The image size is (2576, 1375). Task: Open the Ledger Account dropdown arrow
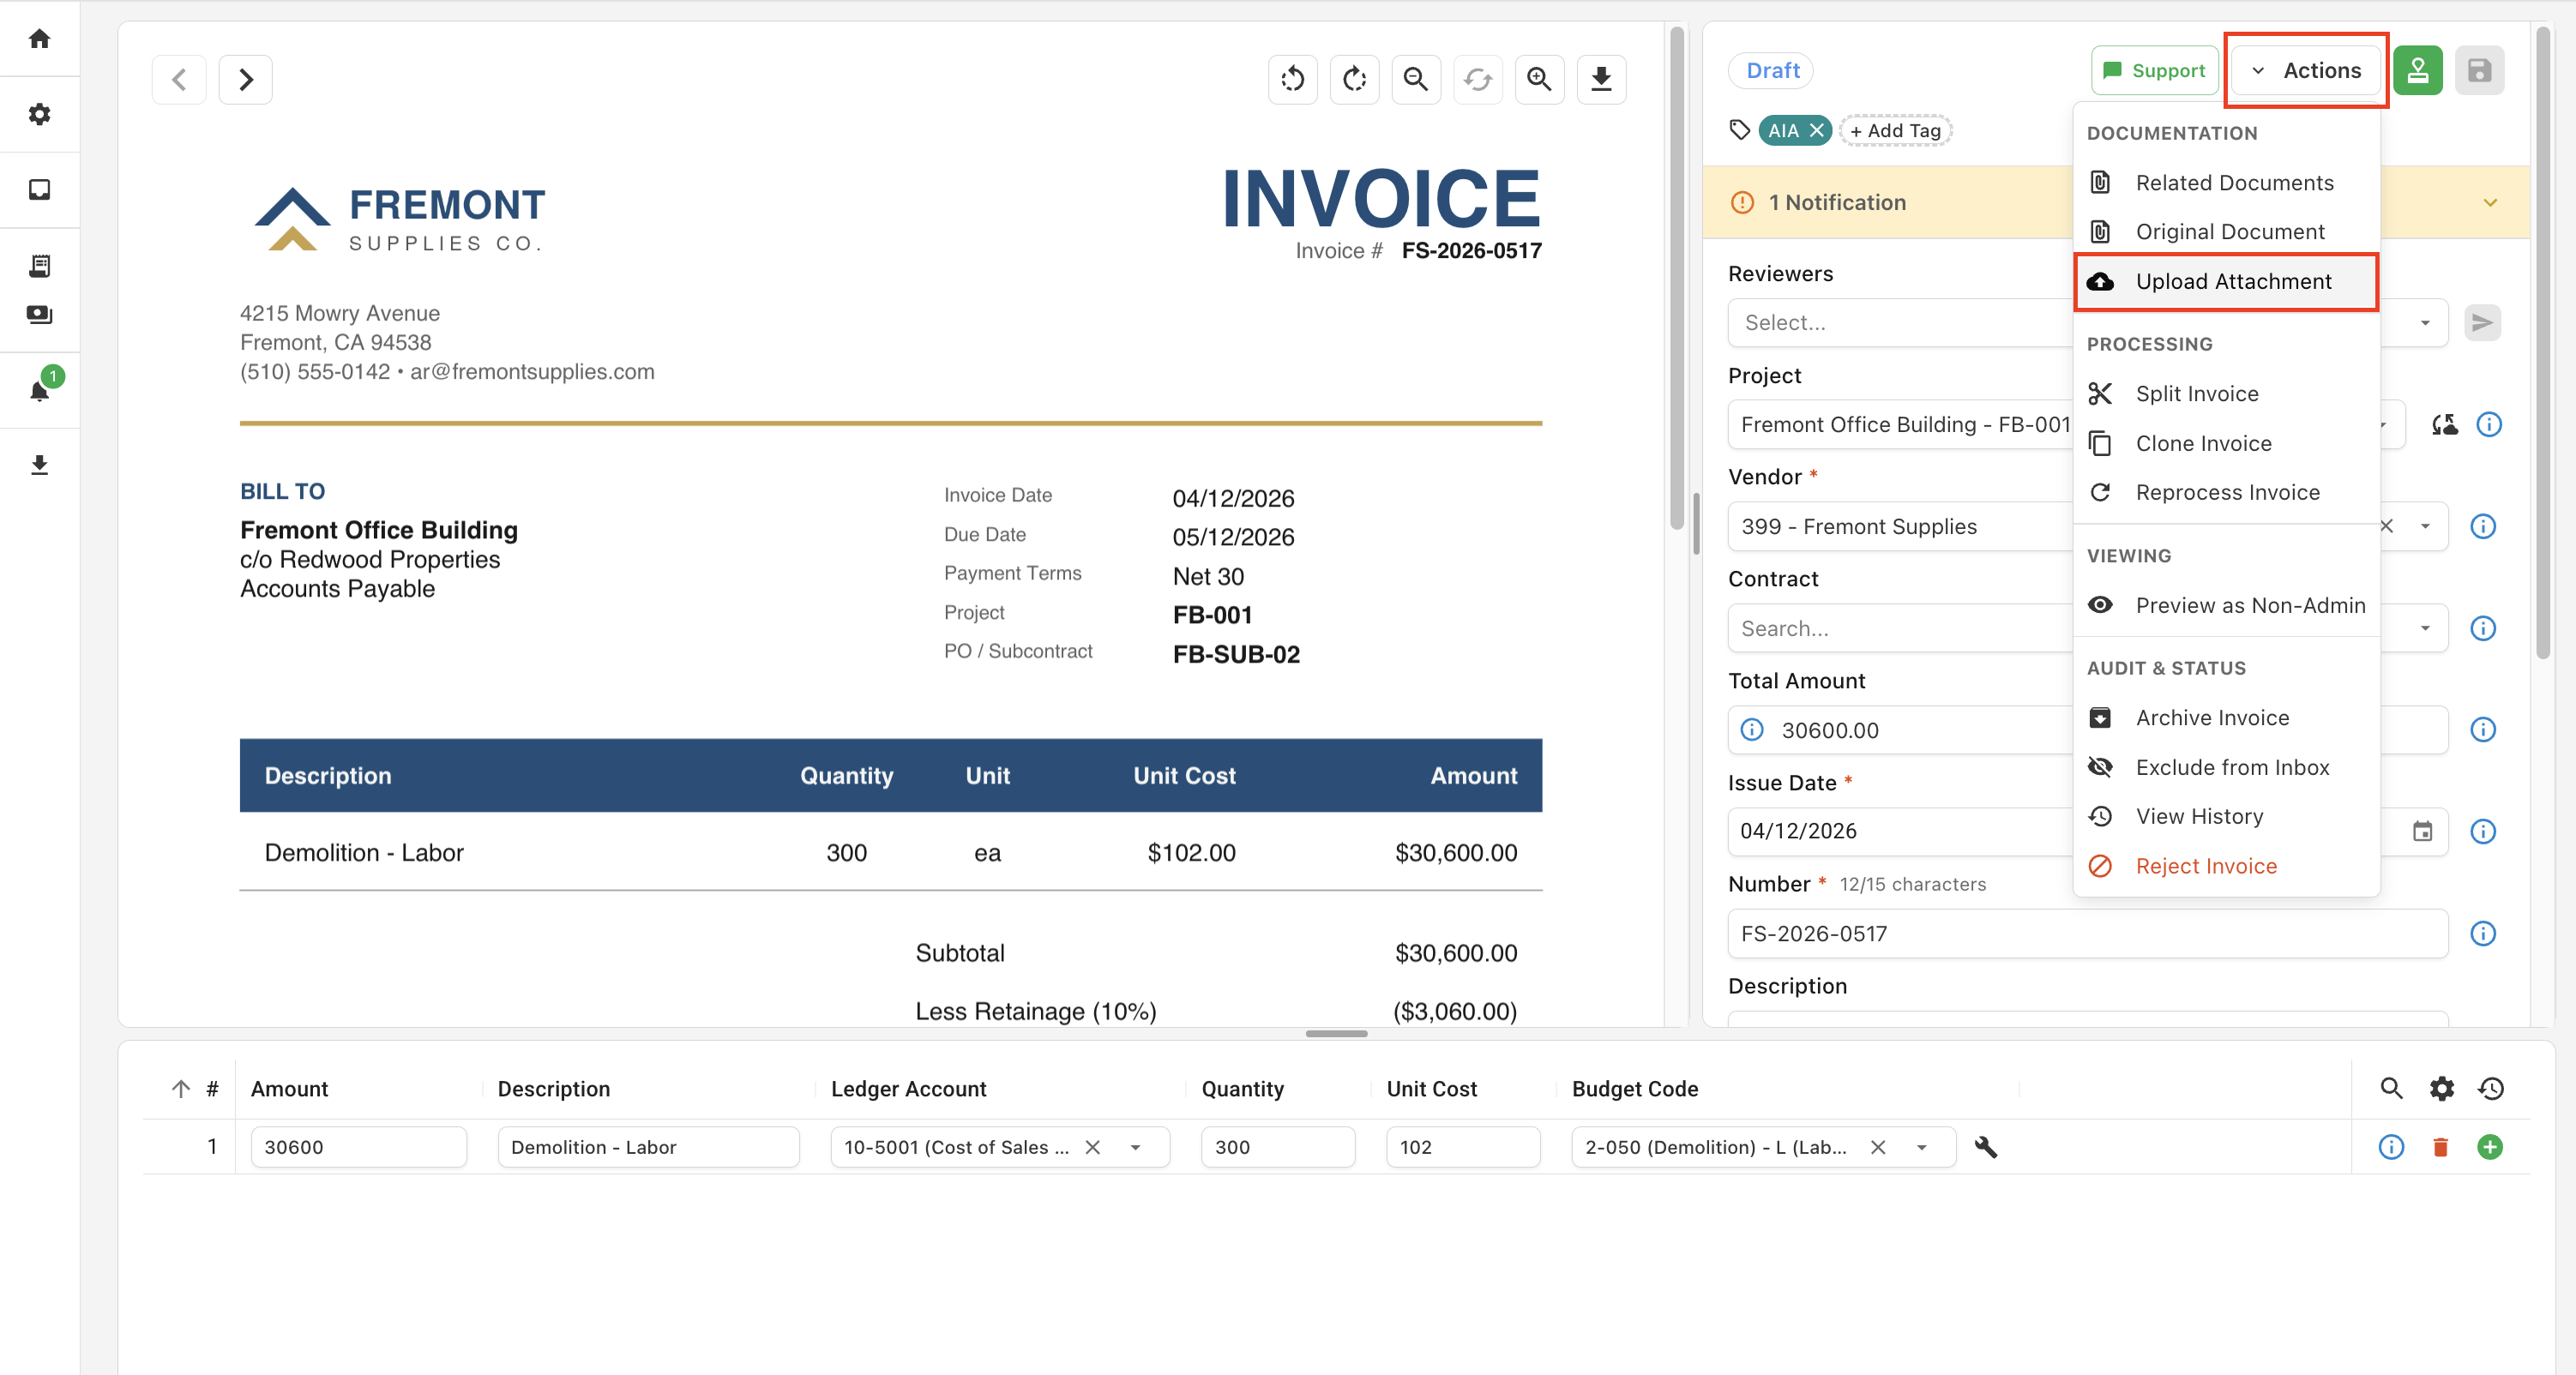click(x=1135, y=1147)
